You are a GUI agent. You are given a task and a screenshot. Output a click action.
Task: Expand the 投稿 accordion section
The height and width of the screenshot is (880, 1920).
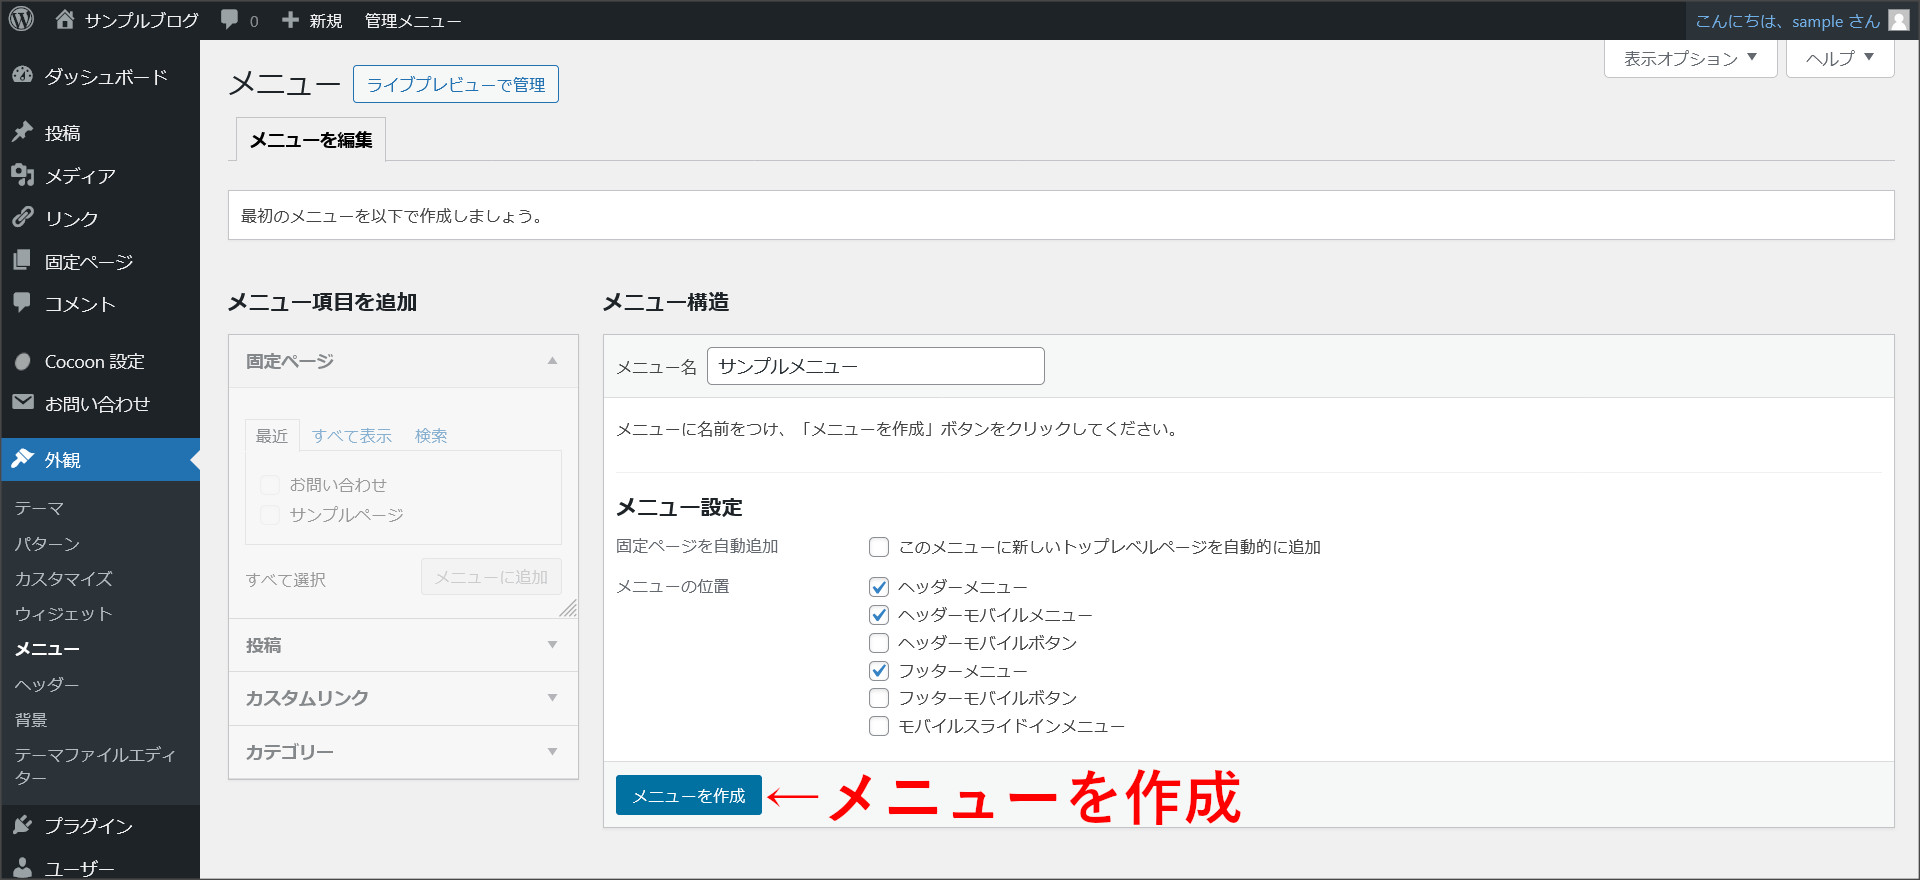tap(403, 646)
